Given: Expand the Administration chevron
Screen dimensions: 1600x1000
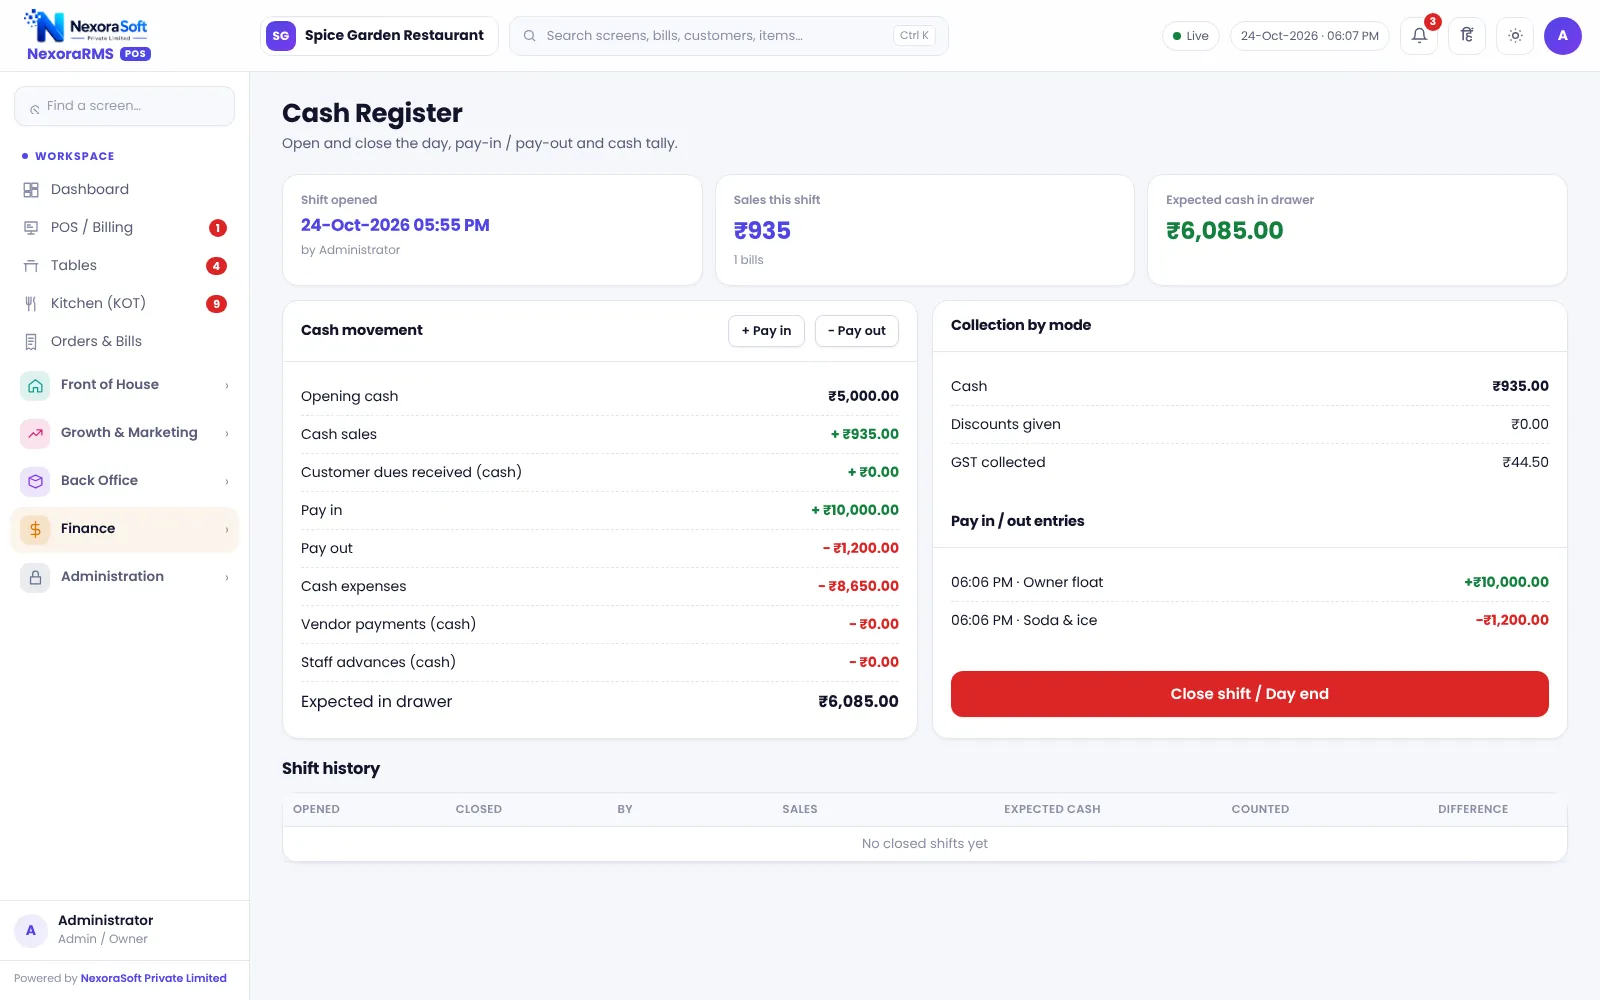Looking at the screenshot, I should click(227, 578).
